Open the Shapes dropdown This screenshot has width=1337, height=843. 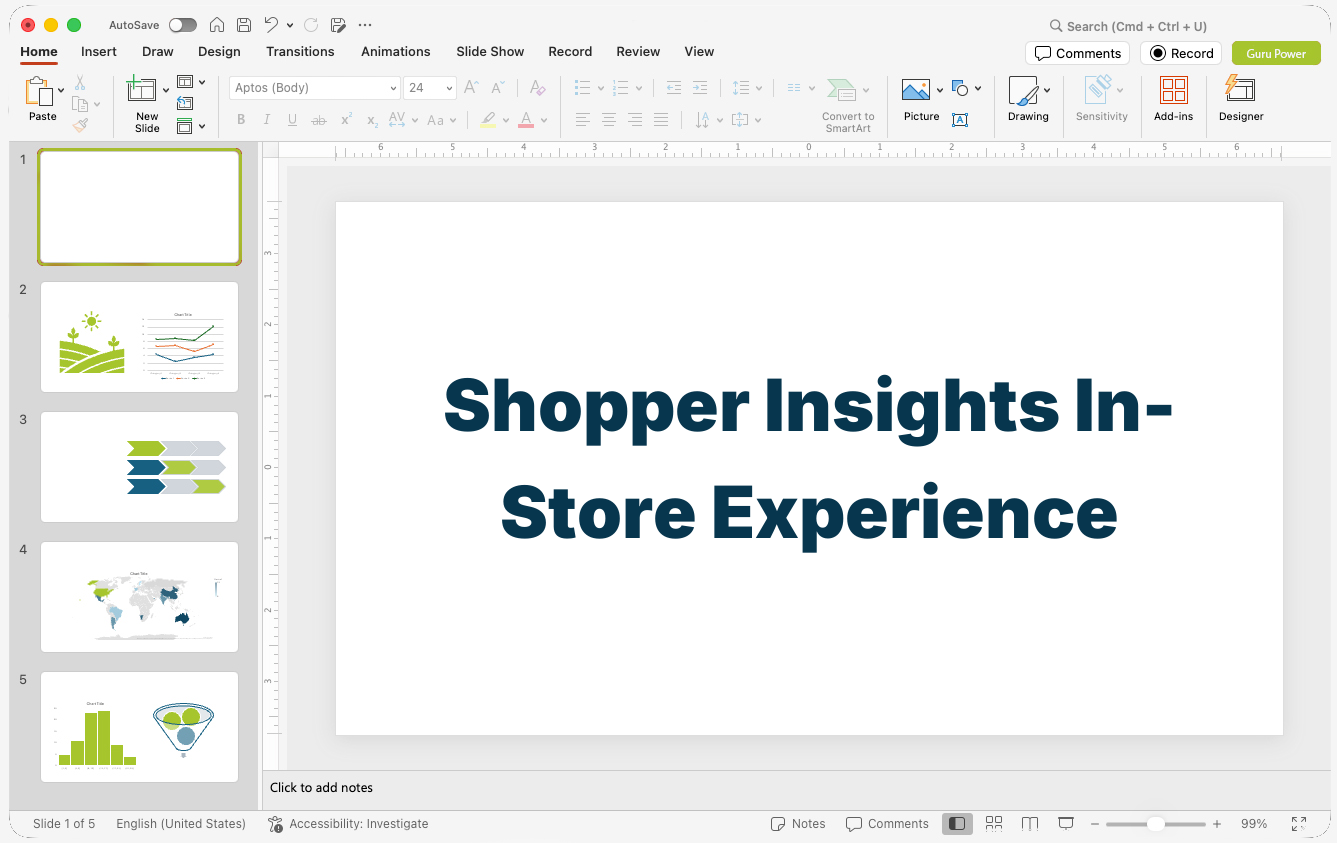[x=966, y=89]
